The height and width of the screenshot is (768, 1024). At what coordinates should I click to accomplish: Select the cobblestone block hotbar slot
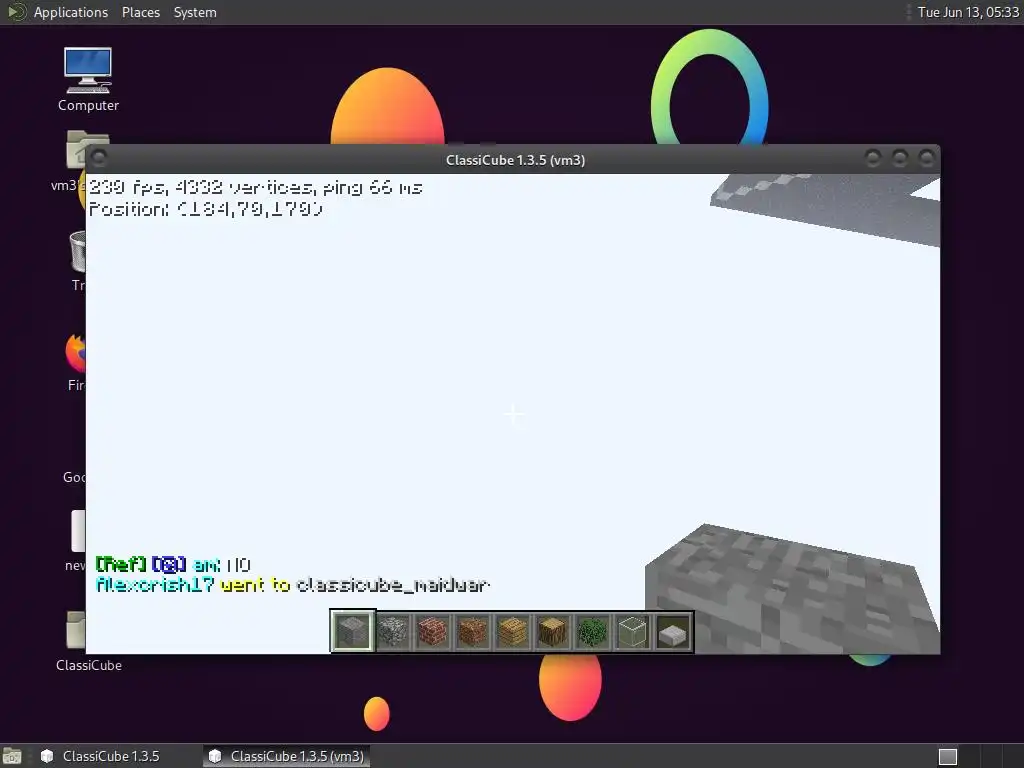tap(393, 632)
